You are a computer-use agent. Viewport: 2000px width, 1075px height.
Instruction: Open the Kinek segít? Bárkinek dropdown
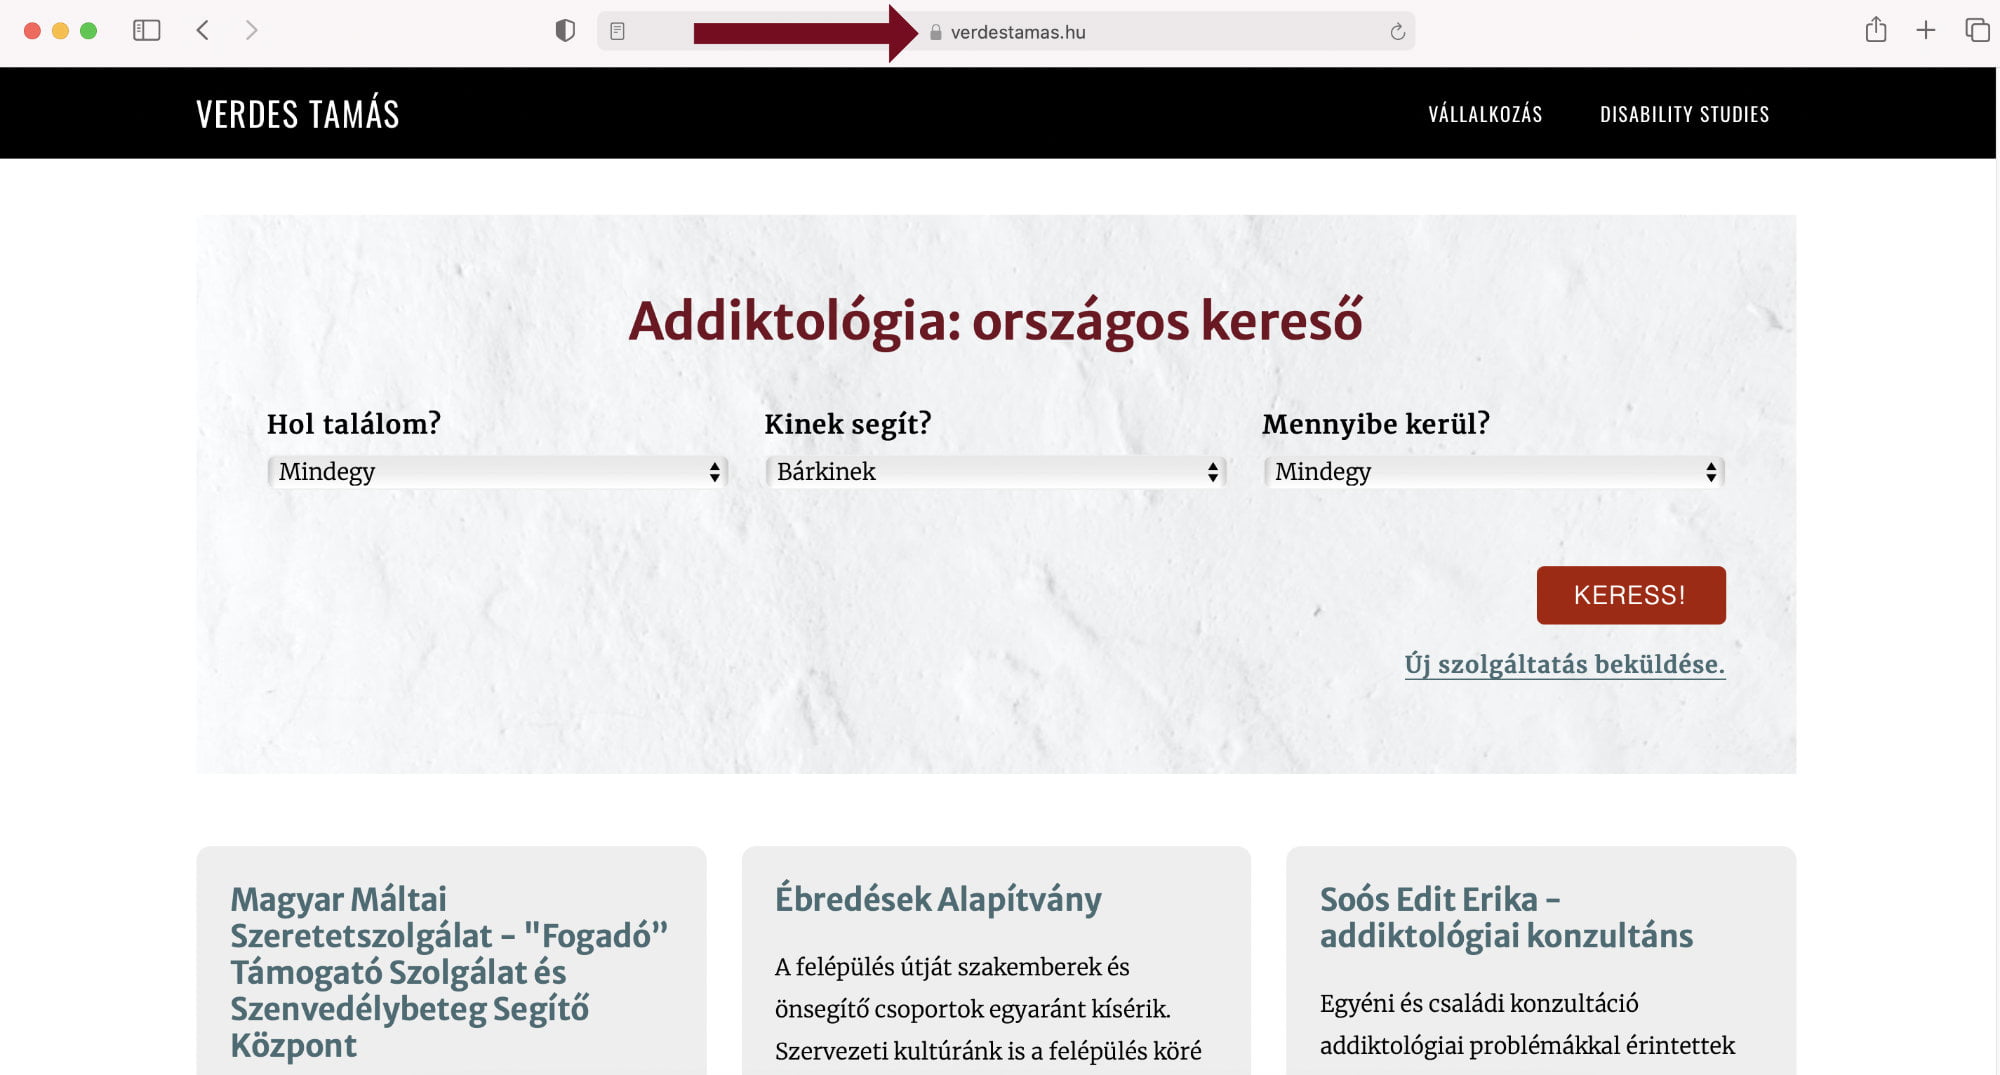point(995,472)
